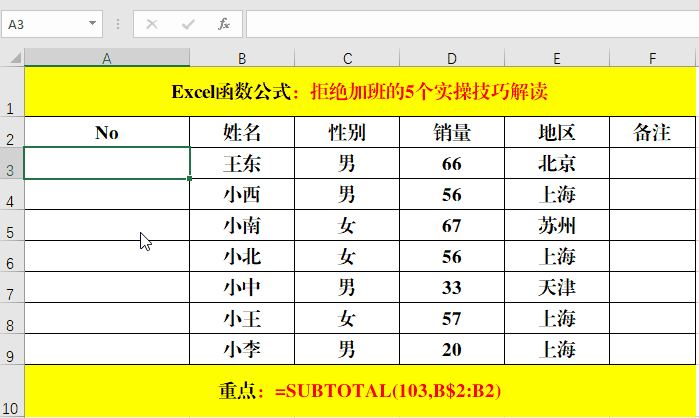Click the gender cell in 小南's row
Viewport: 699px width, 418px height.
pos(347,225)
